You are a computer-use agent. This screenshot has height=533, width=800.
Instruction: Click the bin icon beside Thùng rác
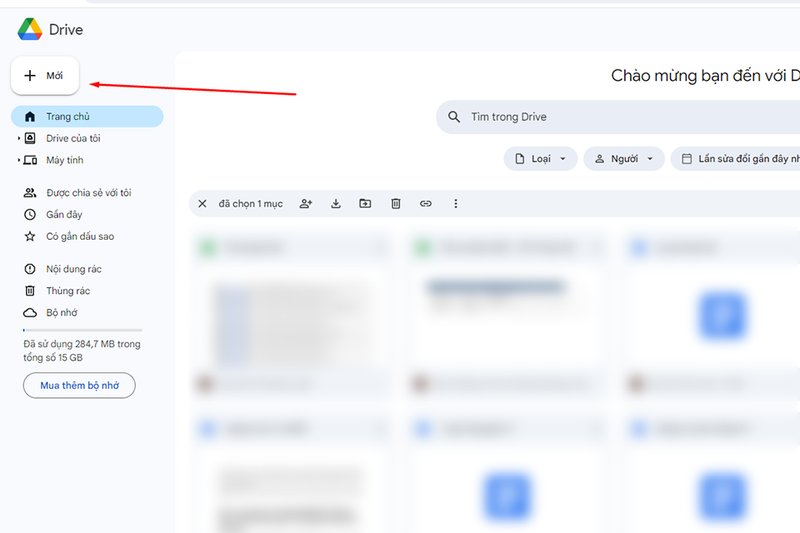pos(30,291)
